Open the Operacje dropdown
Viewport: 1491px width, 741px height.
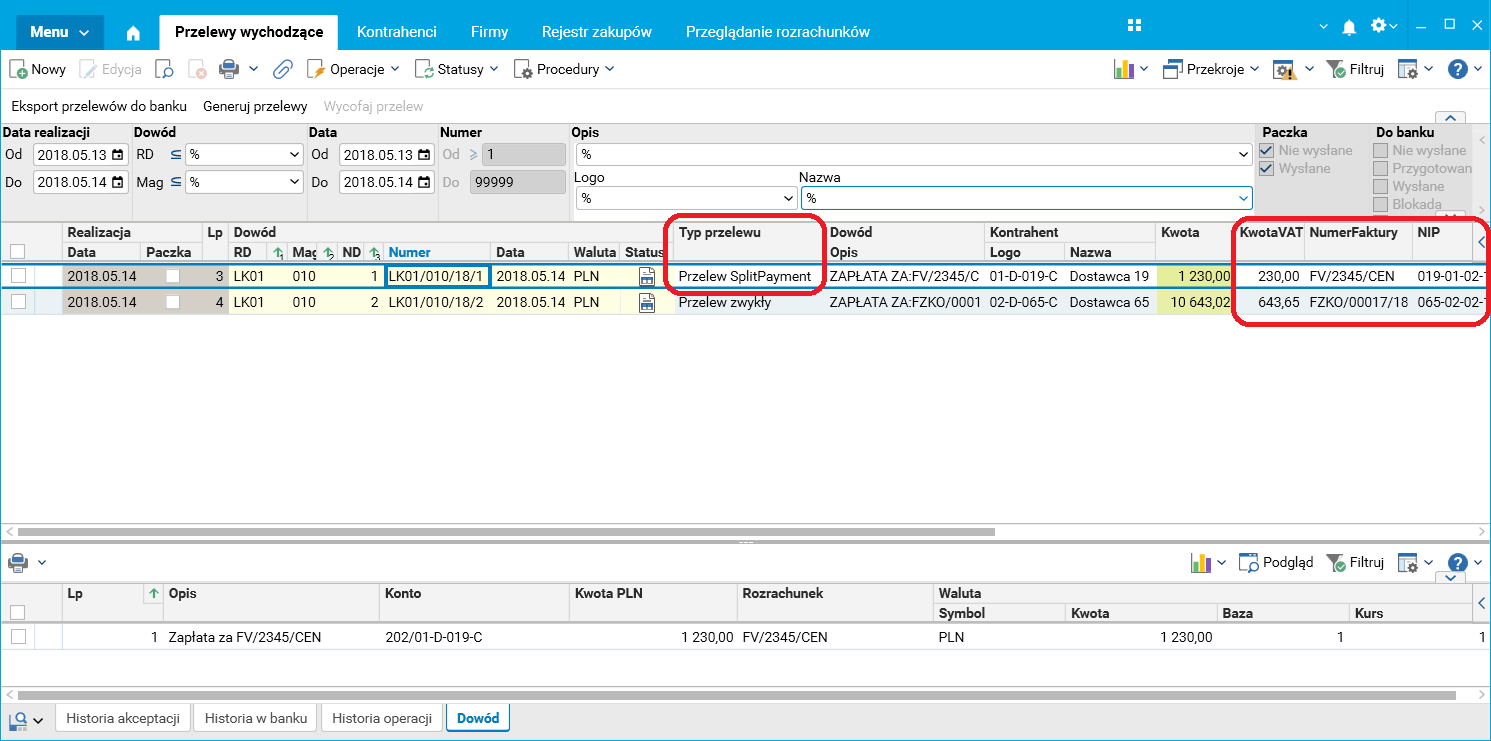(353, 69)
